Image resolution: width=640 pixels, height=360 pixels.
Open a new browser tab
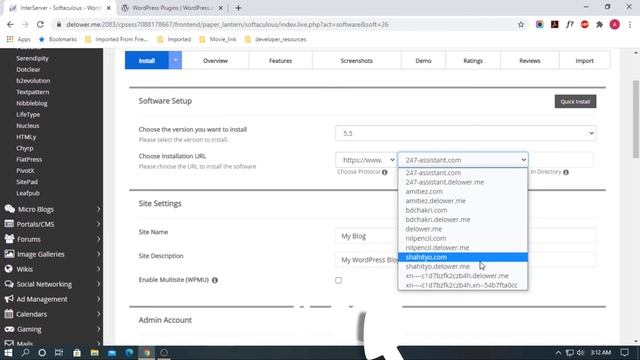(238, 8)
